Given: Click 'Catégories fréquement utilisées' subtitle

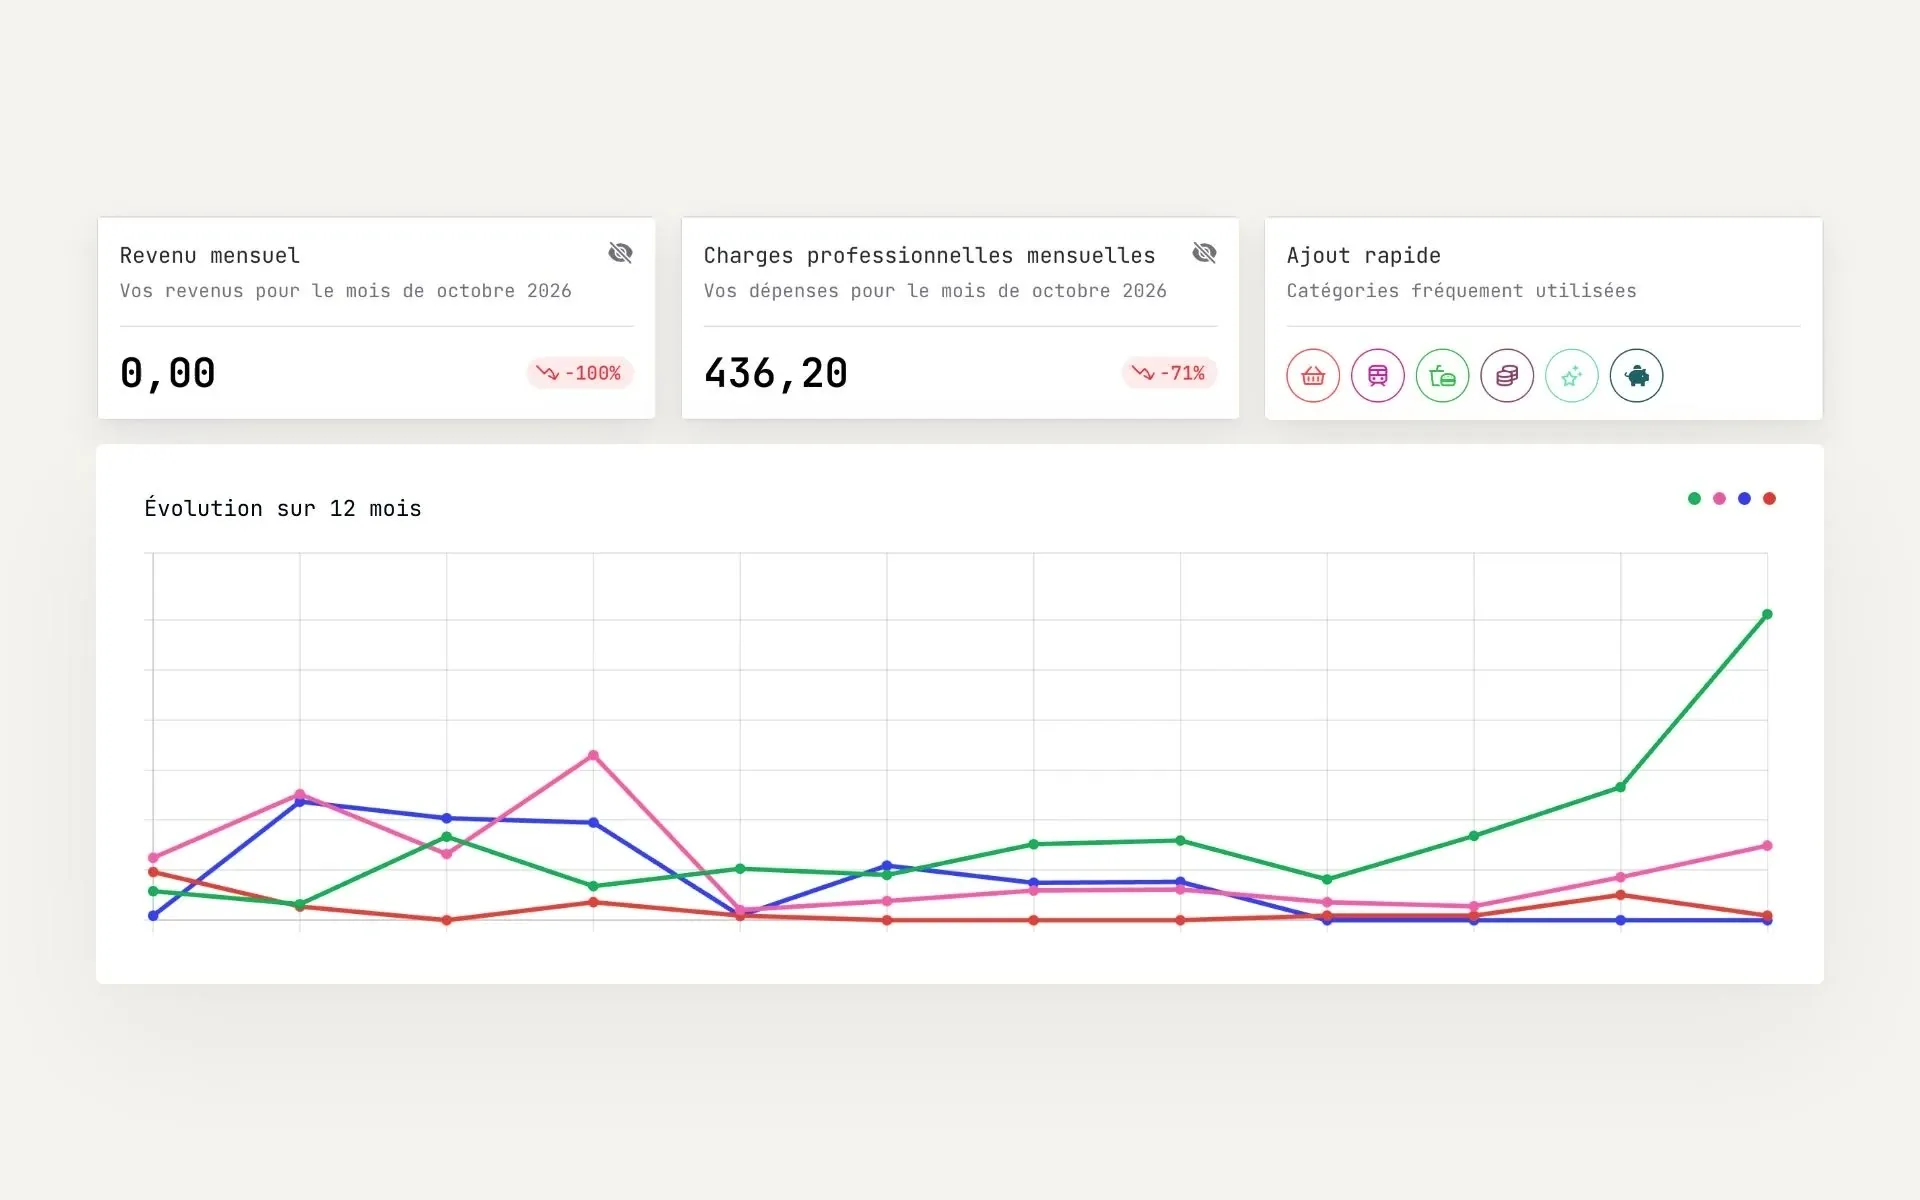Looking at the screenshot, I should pyautogui.click(x=1461, y=291).
